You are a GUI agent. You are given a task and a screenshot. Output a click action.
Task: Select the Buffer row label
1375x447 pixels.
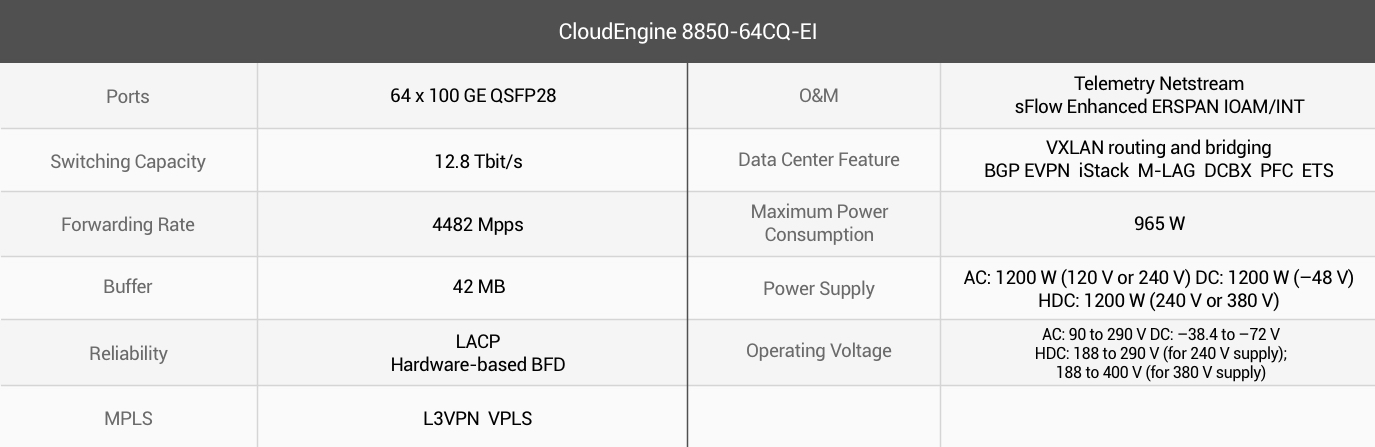pyautogui.click(x=128, y=287)
